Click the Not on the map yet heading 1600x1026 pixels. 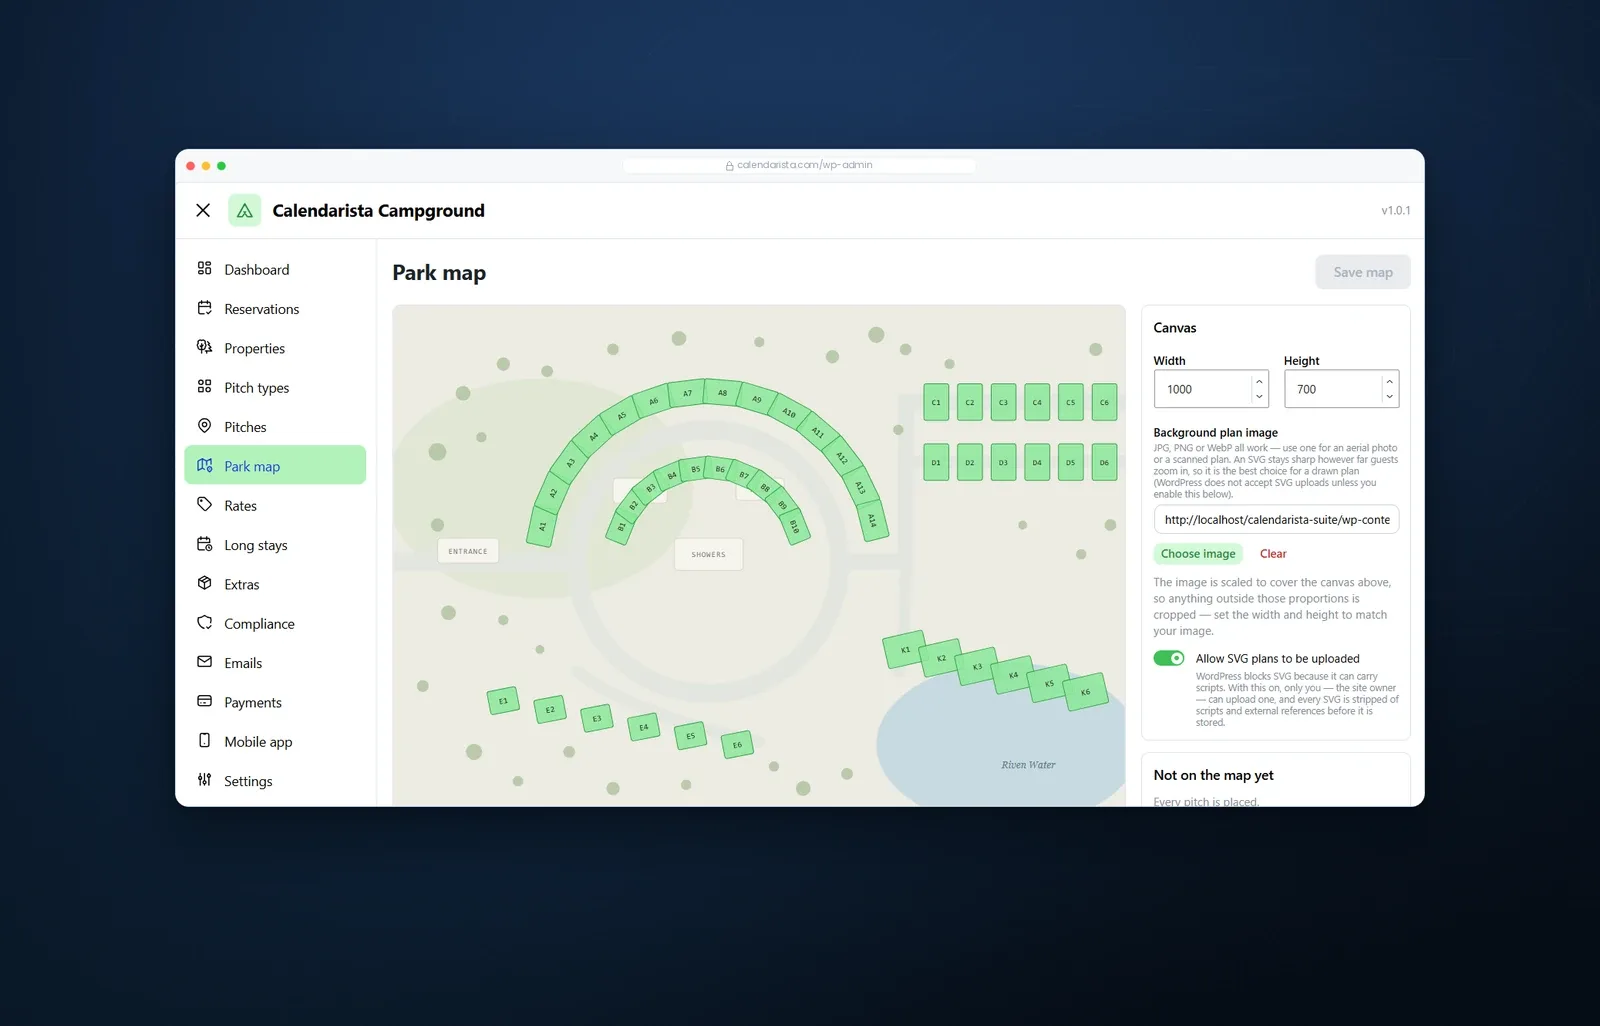point(1213,775)
